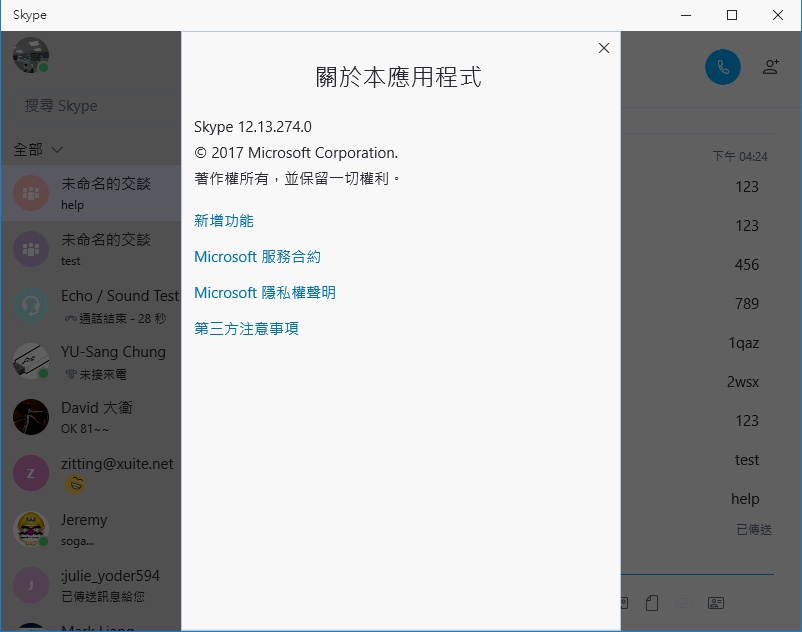
Task: Open the YU-Sang Chung conversation
Action: pyautogui.click(x=91, y=362)
